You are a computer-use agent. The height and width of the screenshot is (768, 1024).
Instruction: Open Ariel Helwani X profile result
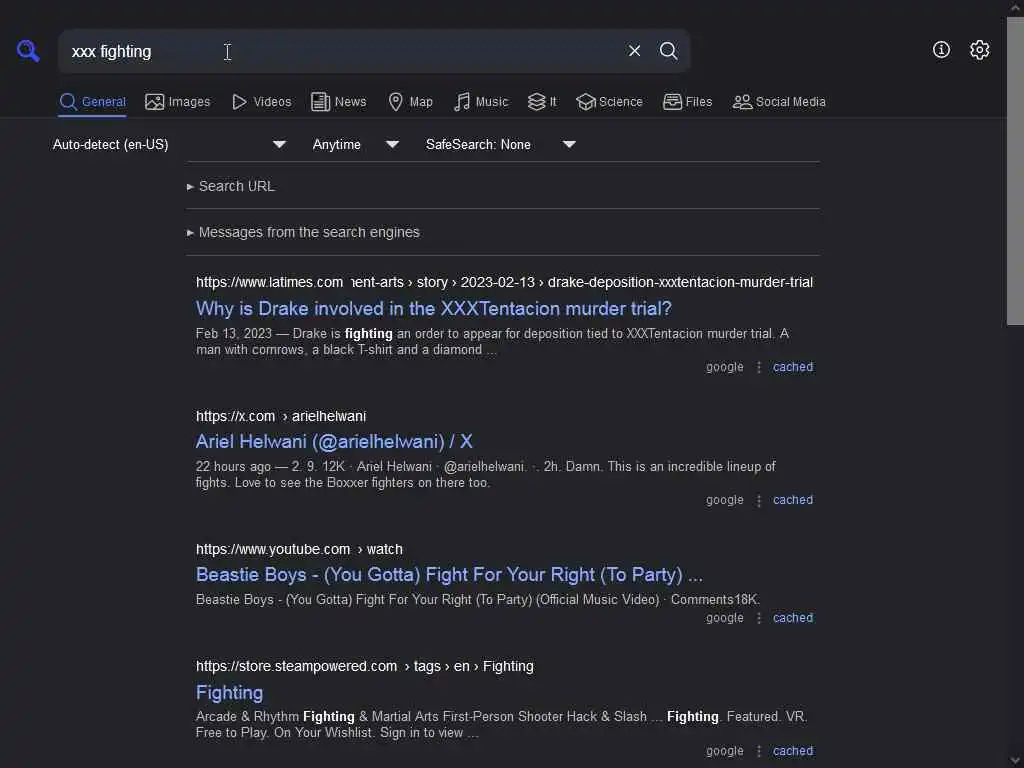coord(334,441)
